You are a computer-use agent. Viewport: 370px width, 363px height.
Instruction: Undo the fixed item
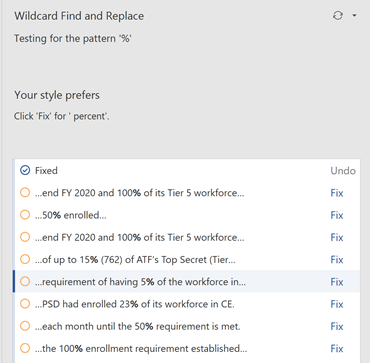(343, 171)
